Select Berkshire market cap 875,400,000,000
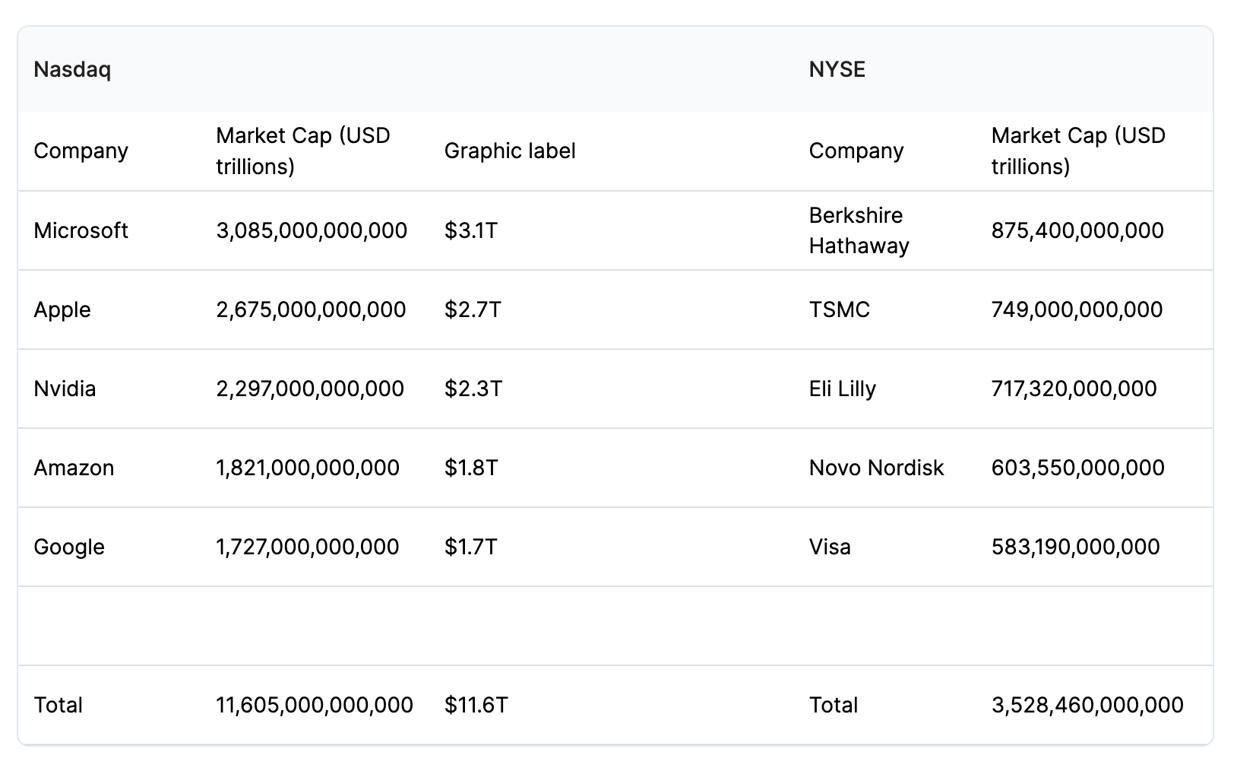This screenshot has width=1237, height=768. click(x=1078, y=231)
